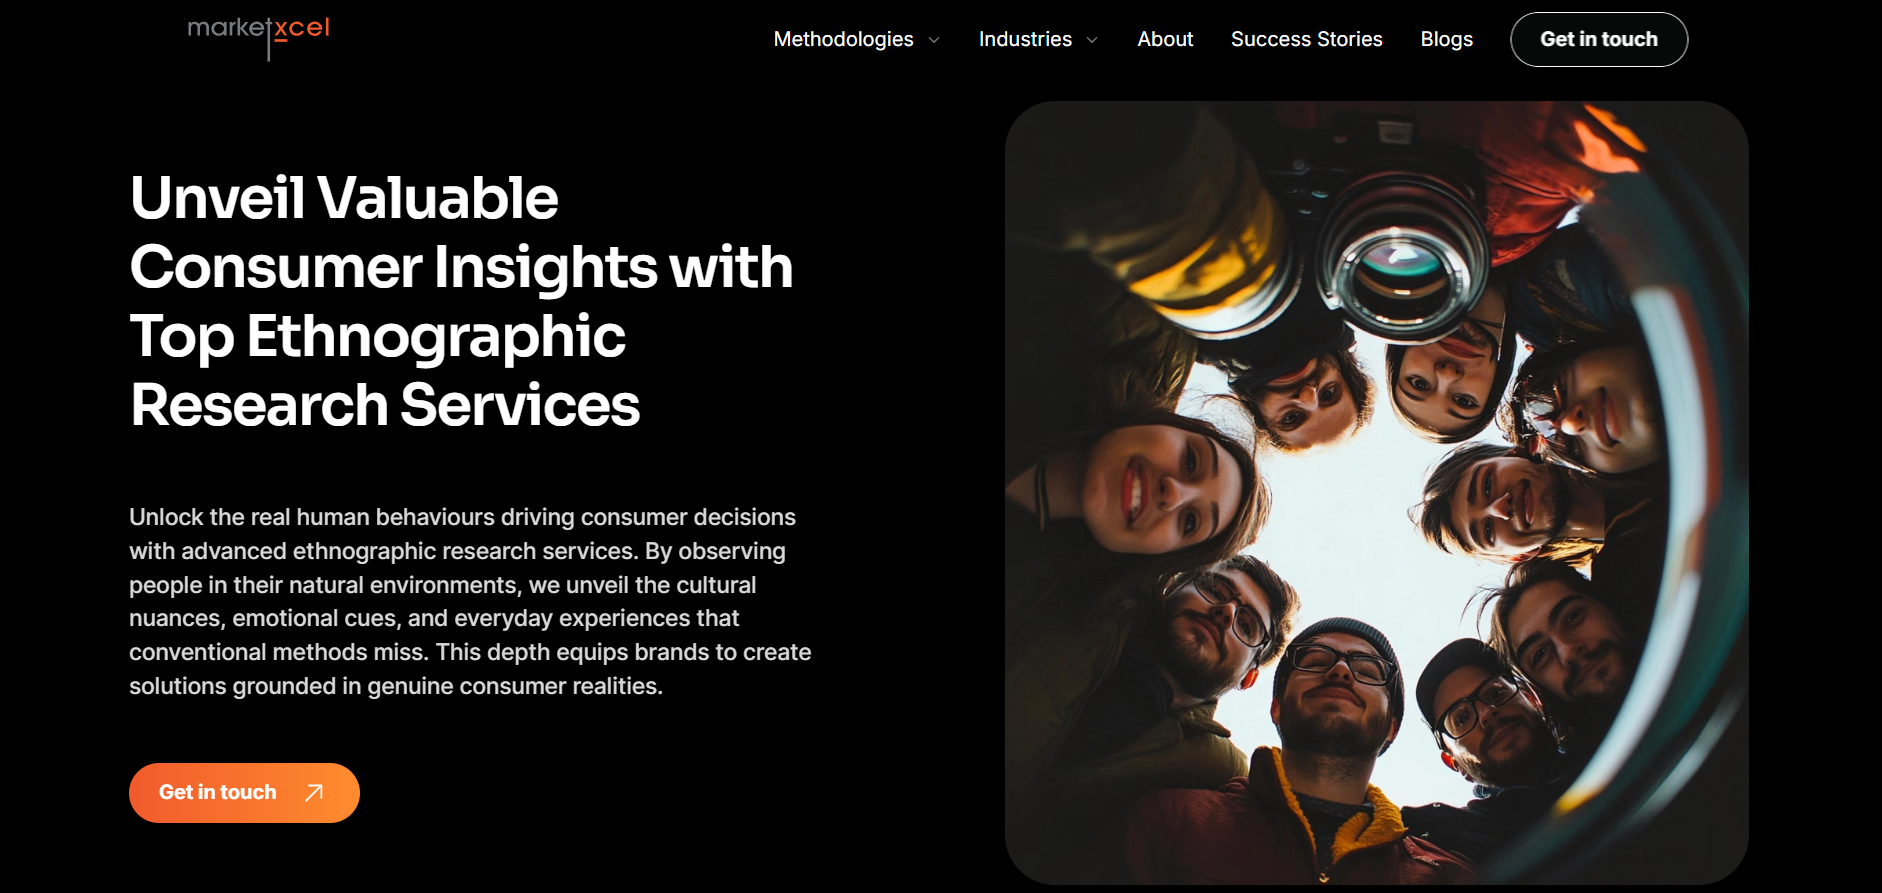Open the Methodologies menu label

coord(843,39)
